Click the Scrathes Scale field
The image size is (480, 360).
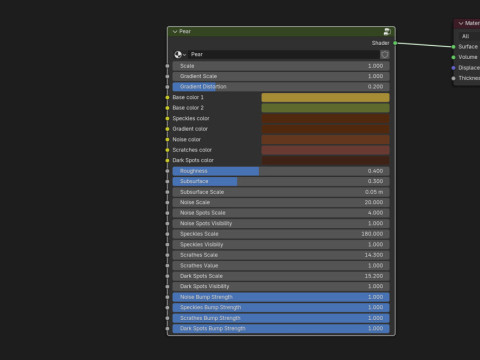(281, 255)
